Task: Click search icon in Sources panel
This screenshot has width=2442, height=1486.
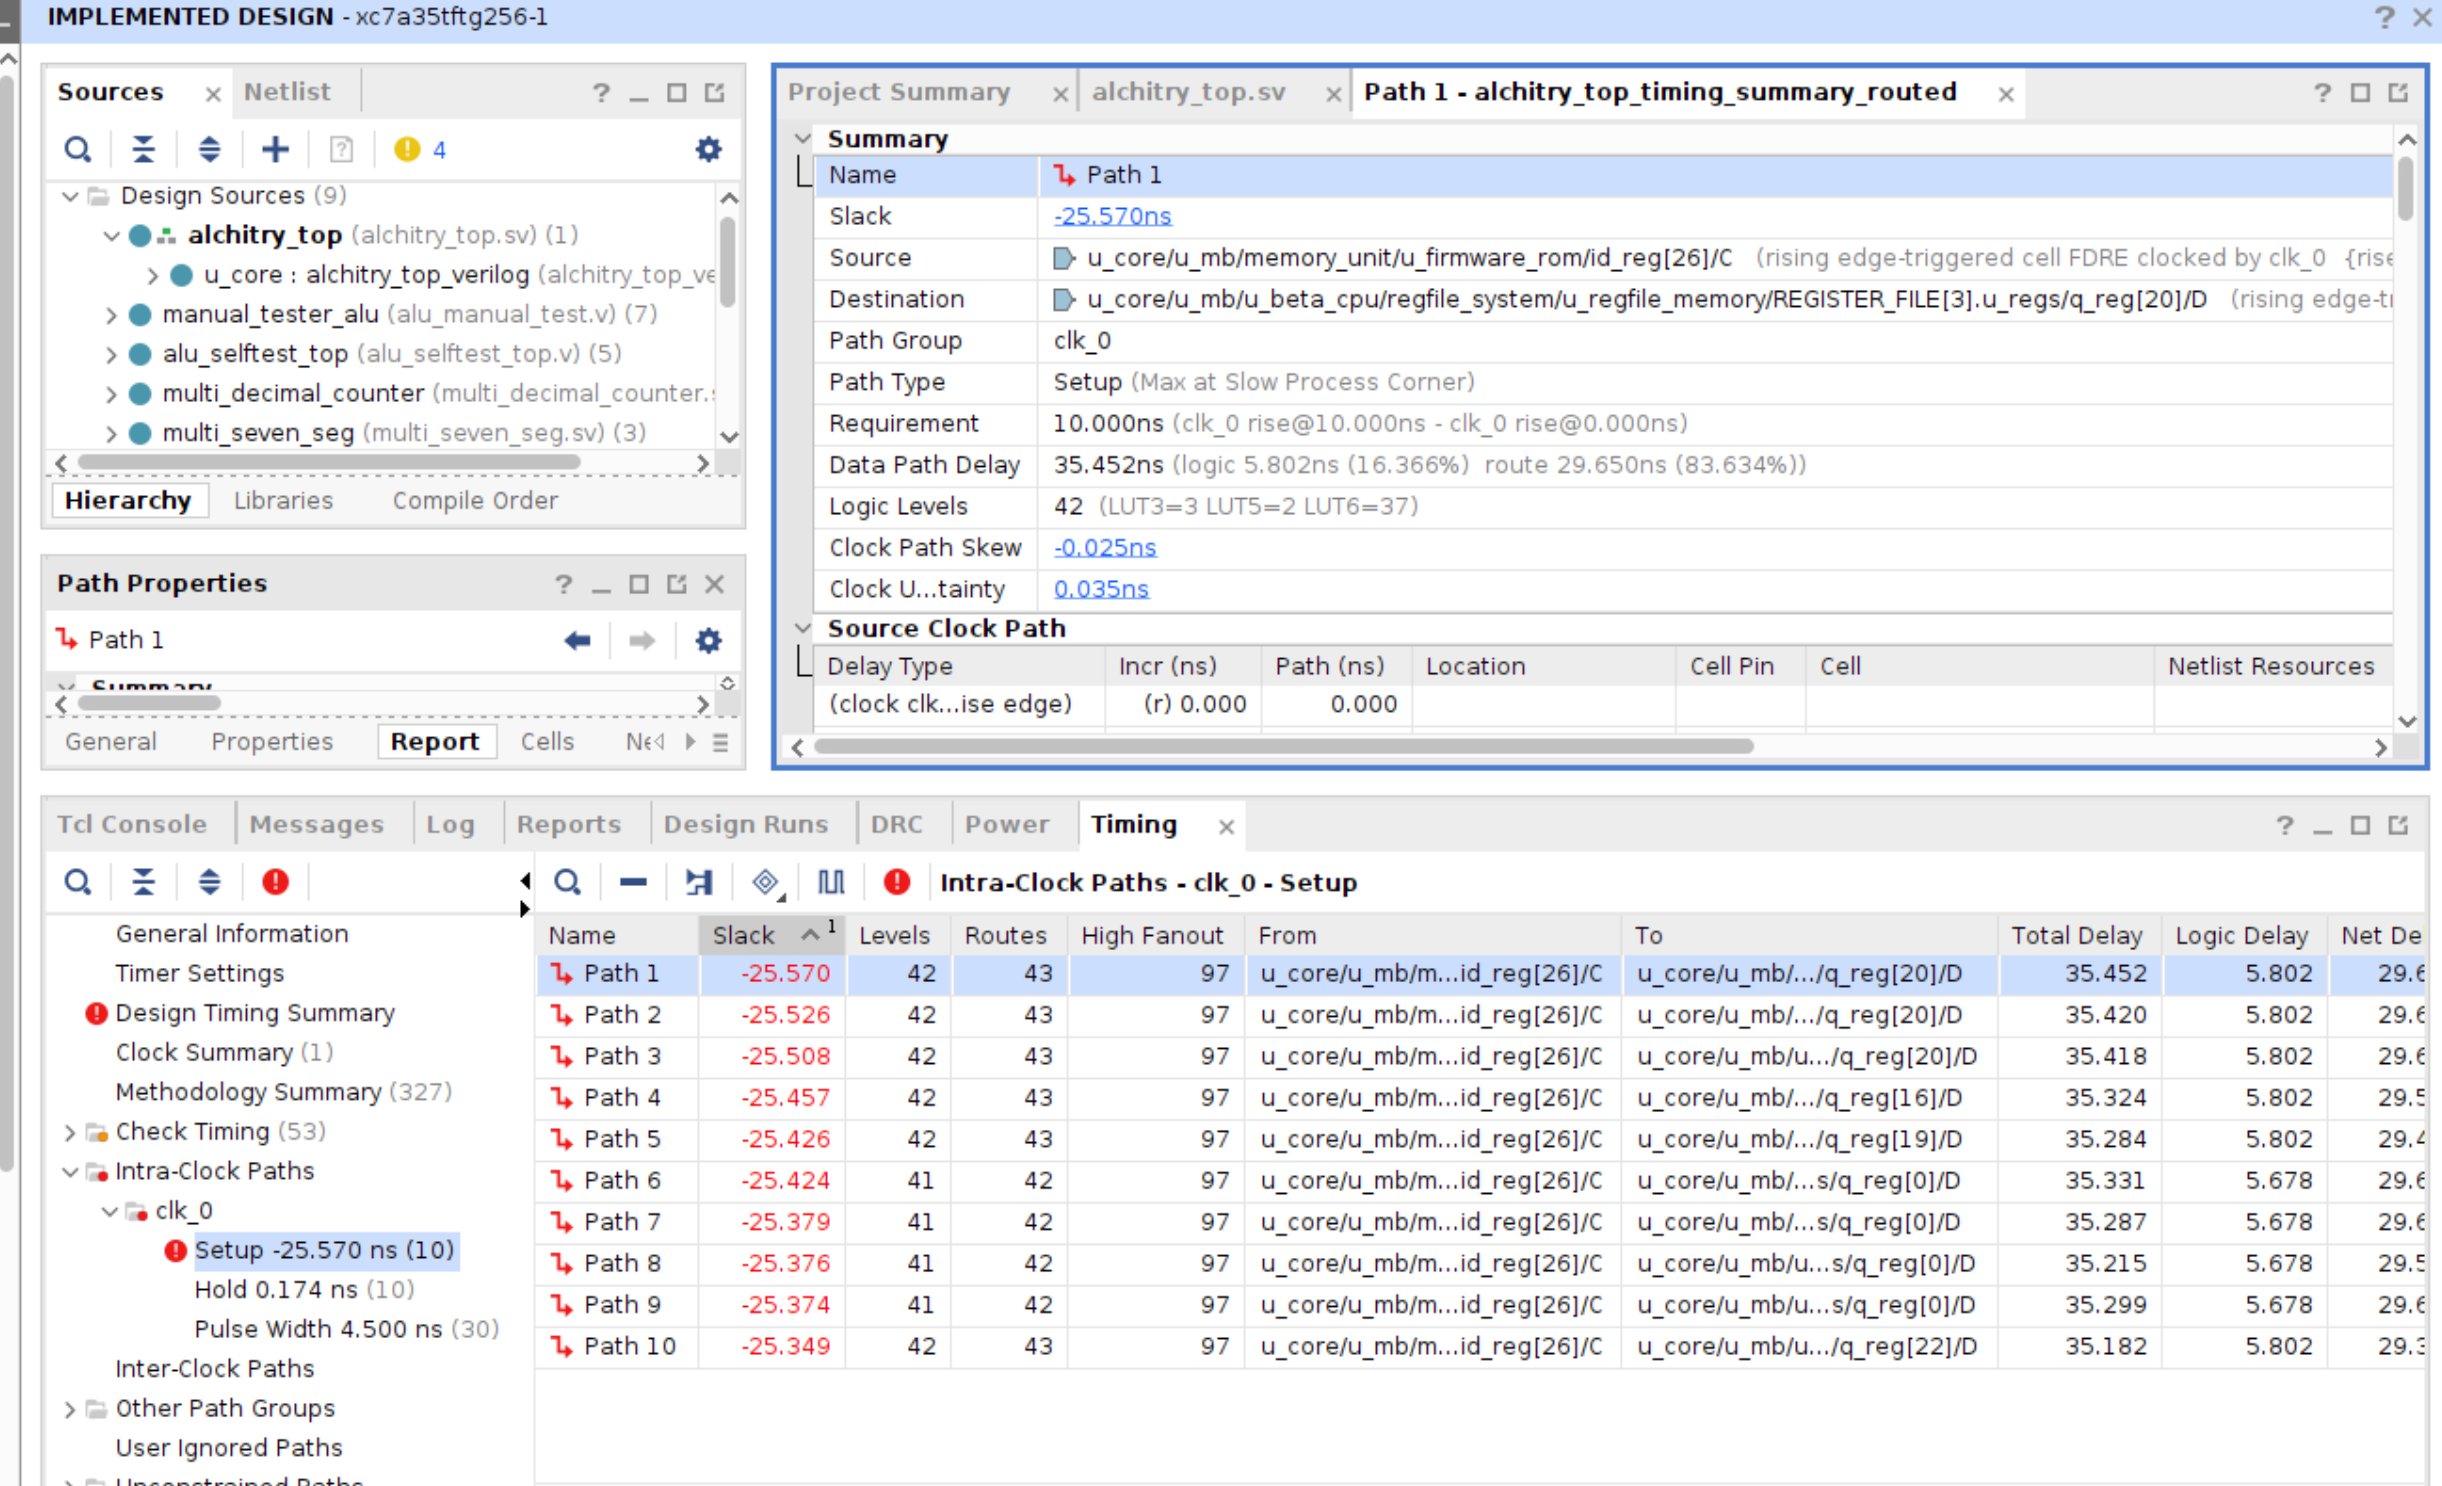Action: [x=77, y=150]
